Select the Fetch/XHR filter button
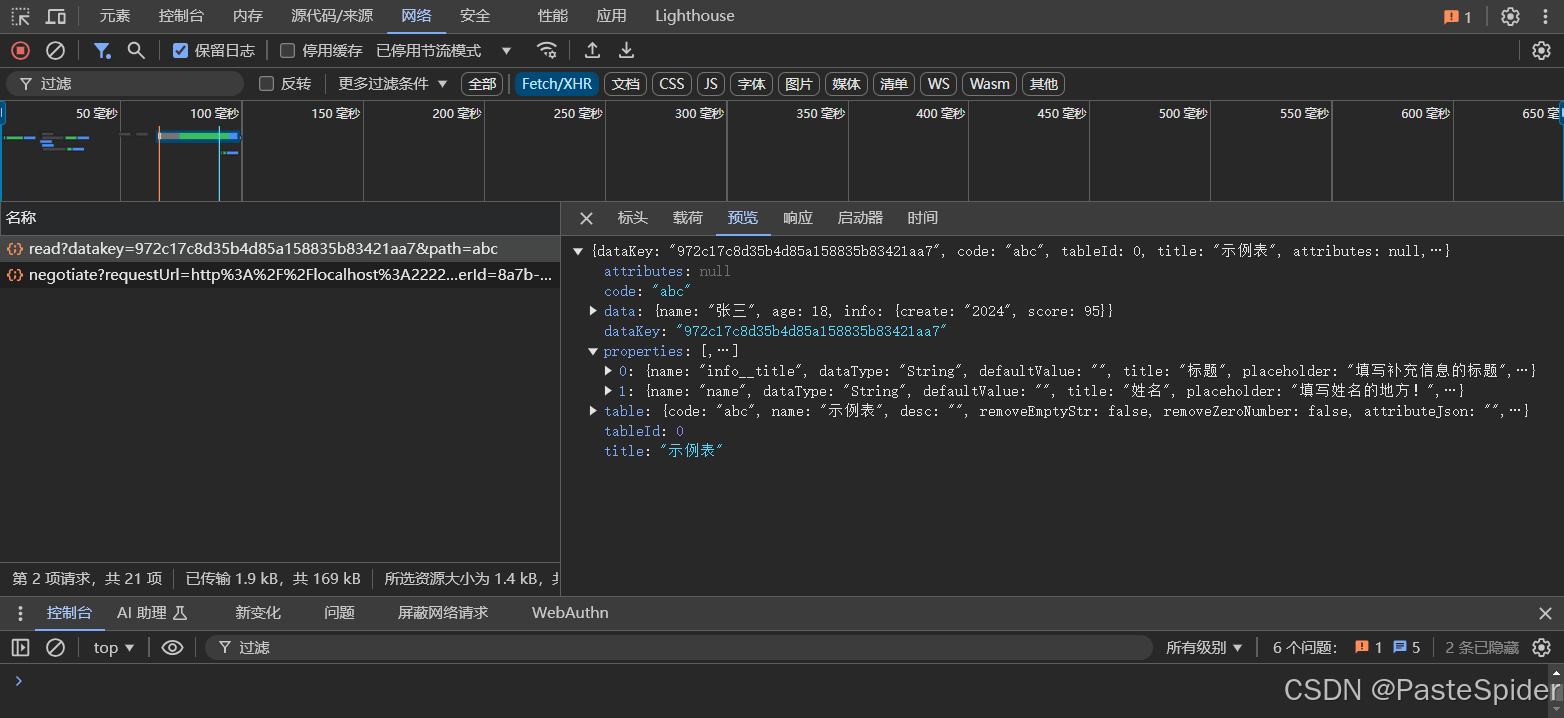The width and height of the screenshot is (1564, 718). [x=557, y=84]
